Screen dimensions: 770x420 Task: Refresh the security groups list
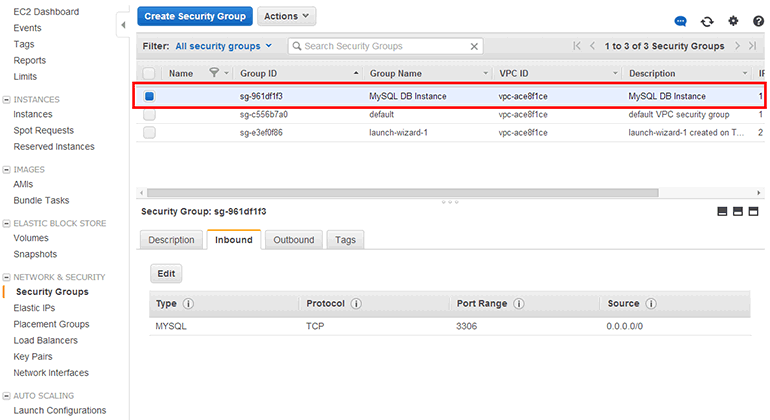(707, 21)
